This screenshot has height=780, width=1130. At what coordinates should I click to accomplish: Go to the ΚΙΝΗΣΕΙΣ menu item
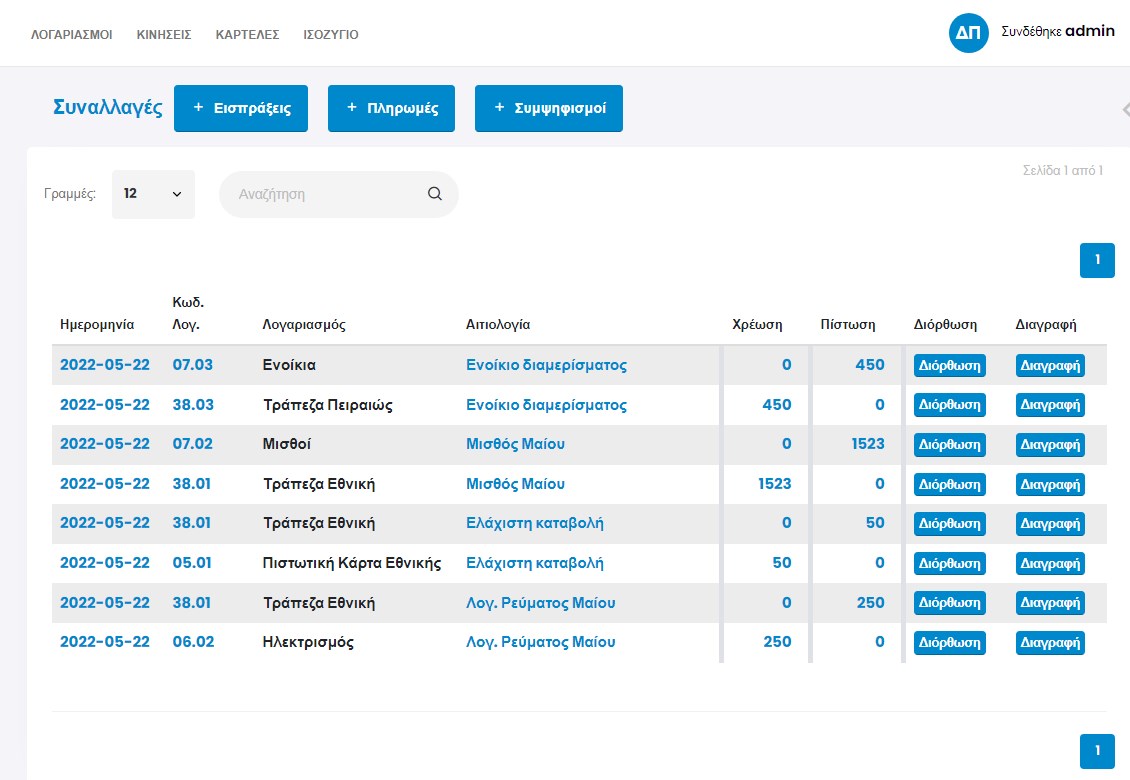(164, 35)
